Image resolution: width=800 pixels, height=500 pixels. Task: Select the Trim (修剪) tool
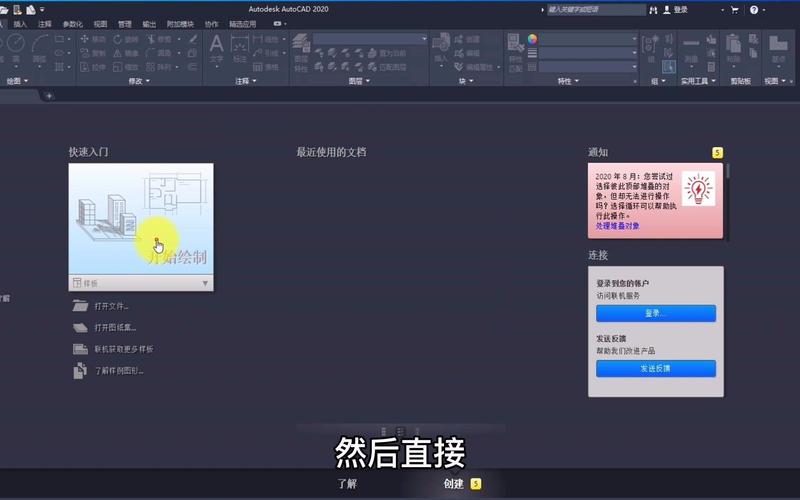[x=160, y=39]
